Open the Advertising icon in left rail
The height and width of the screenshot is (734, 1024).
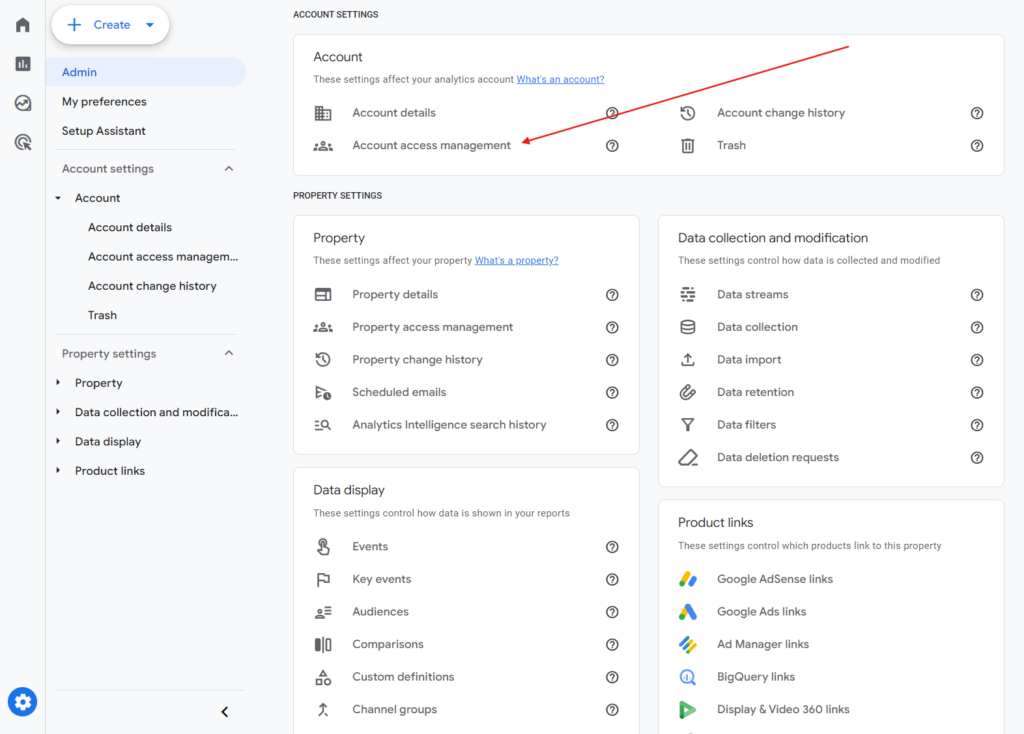click(22, 142)
